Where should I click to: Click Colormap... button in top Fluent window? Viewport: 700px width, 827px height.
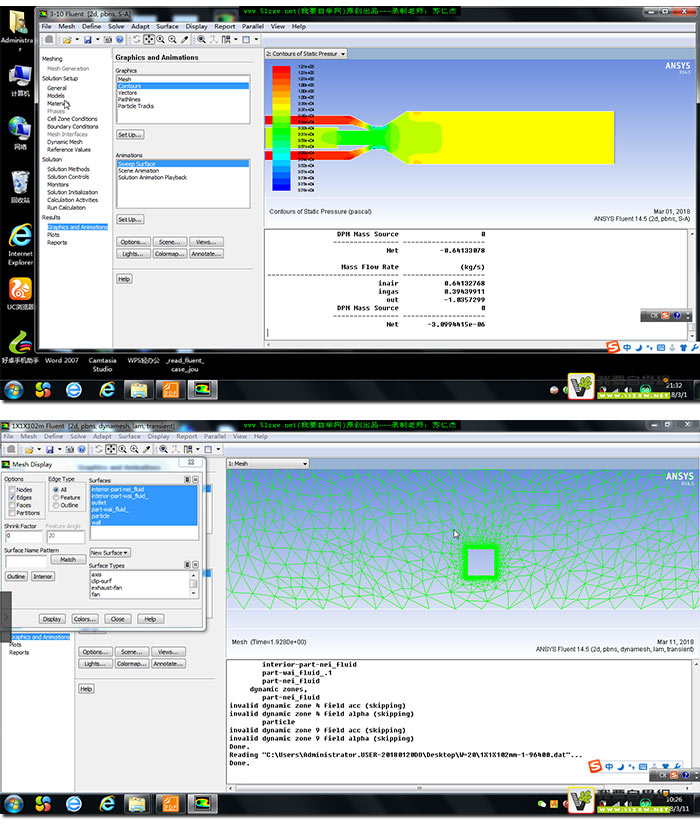pyautogui.click(x=169, y=254)
